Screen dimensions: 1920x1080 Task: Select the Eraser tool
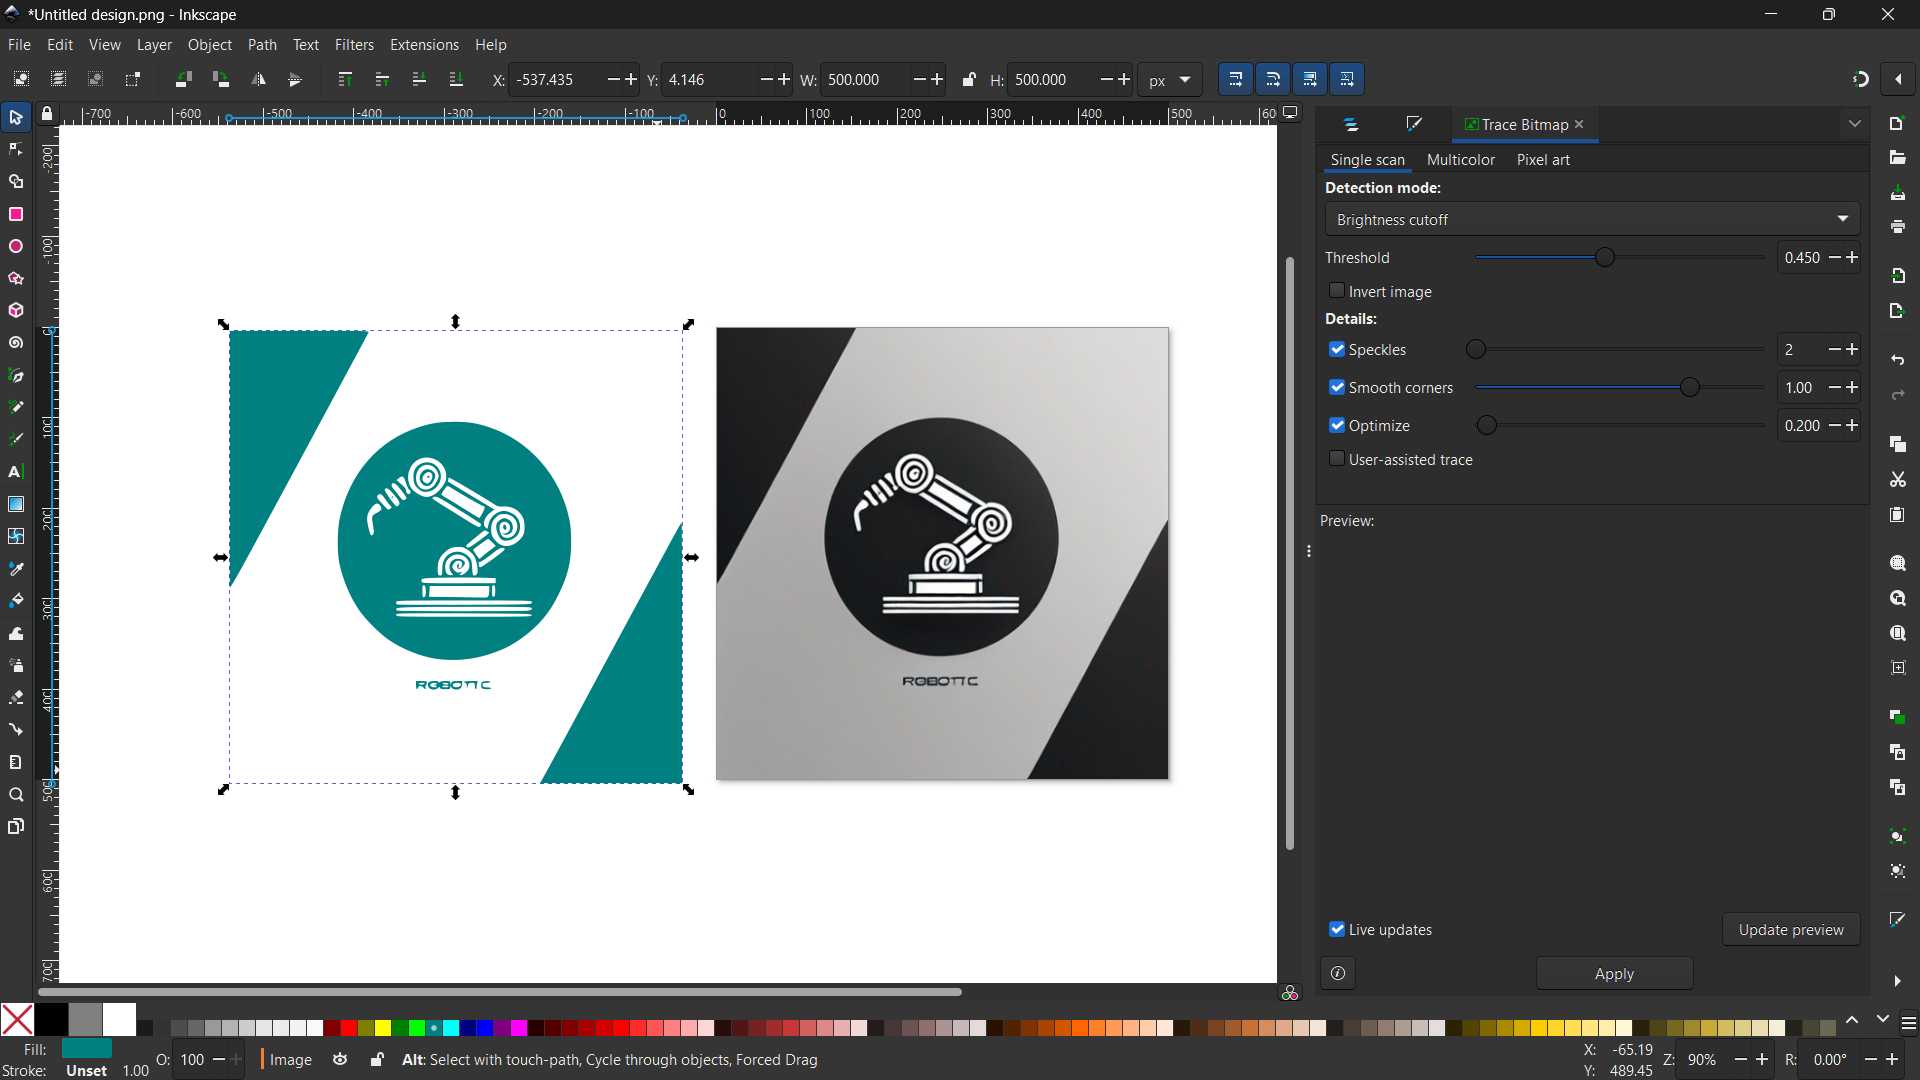(x=16, y=698)
